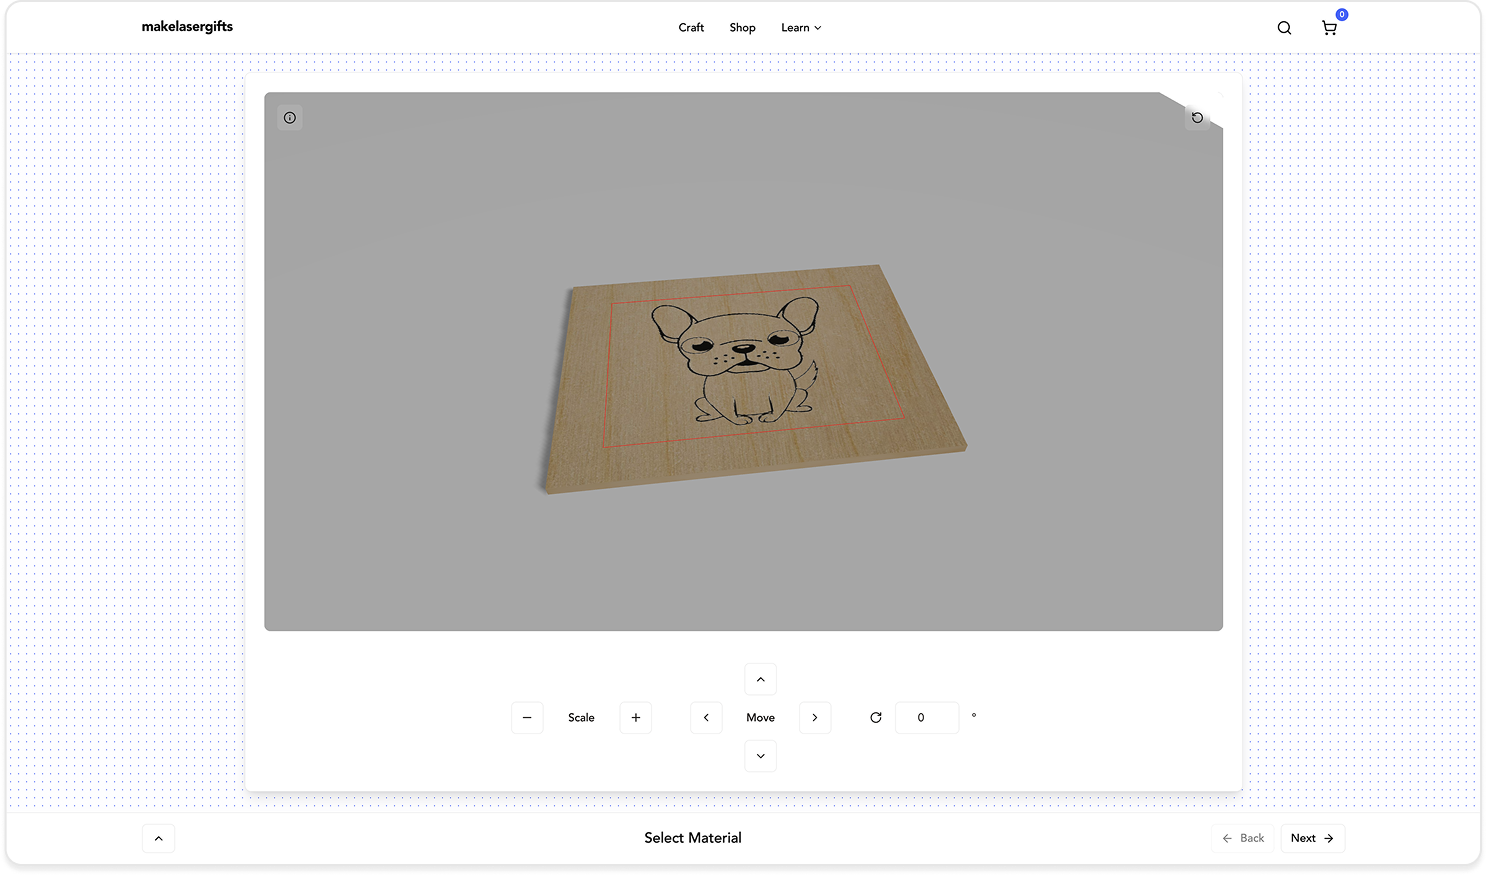Reset the 3D preview view

point(1197,117)
